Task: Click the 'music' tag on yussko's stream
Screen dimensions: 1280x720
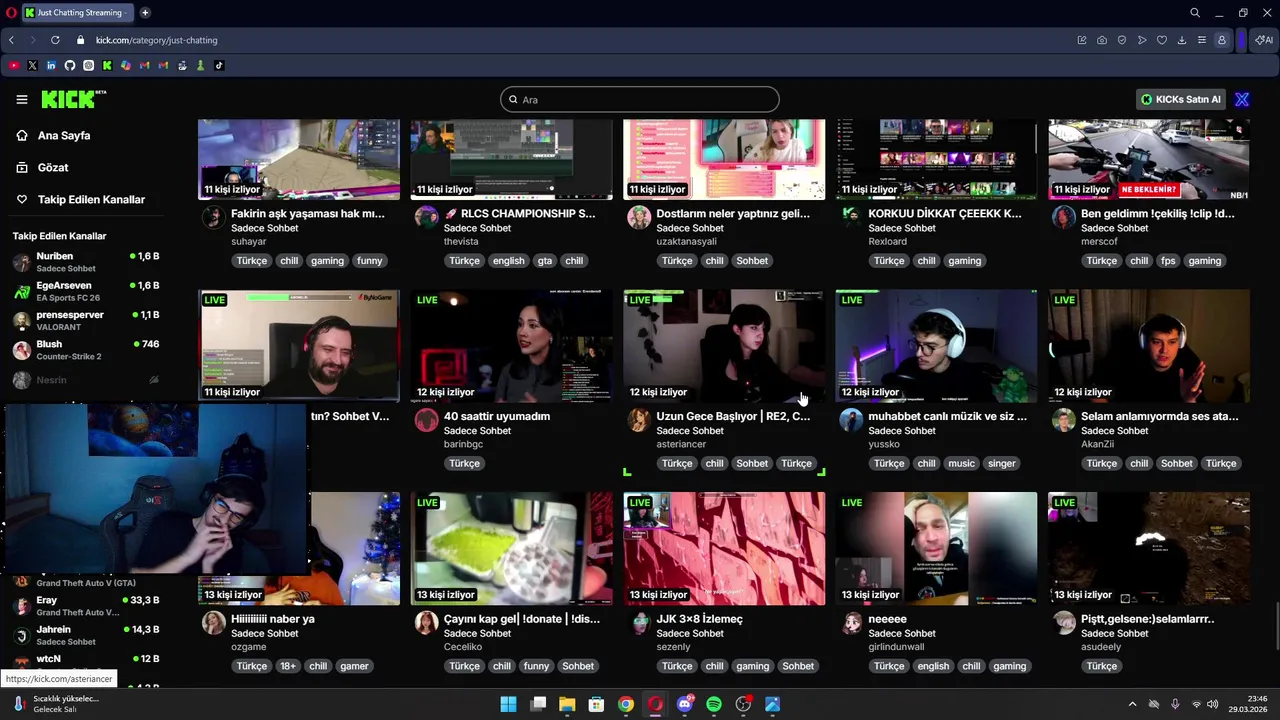Action: click(961, 463)
